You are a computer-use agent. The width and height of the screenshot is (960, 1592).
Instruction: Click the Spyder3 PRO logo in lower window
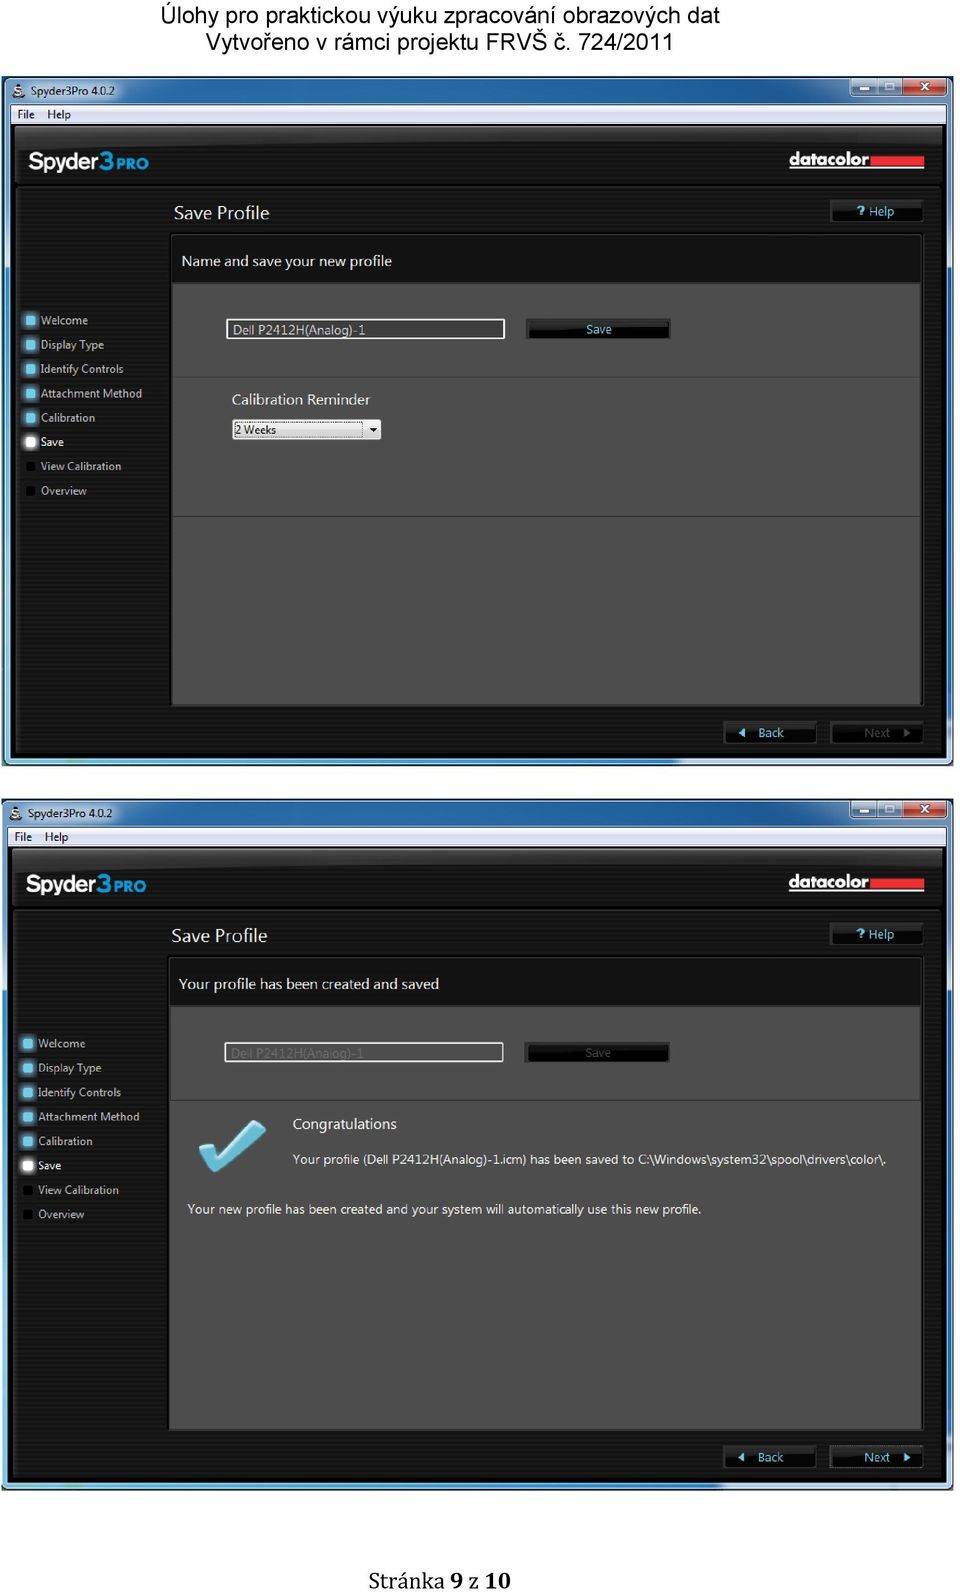86,884
